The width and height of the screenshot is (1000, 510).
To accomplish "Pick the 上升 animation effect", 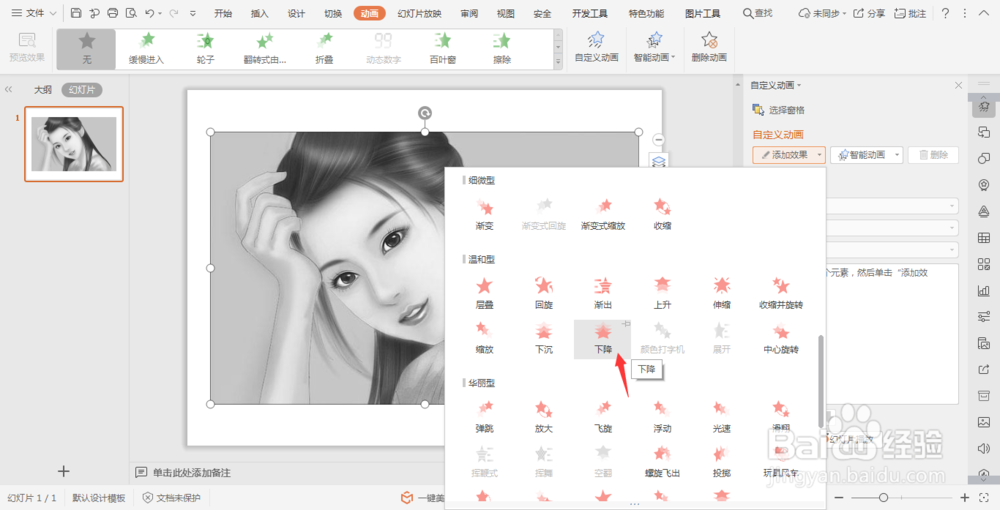I will tap(662, 293).
